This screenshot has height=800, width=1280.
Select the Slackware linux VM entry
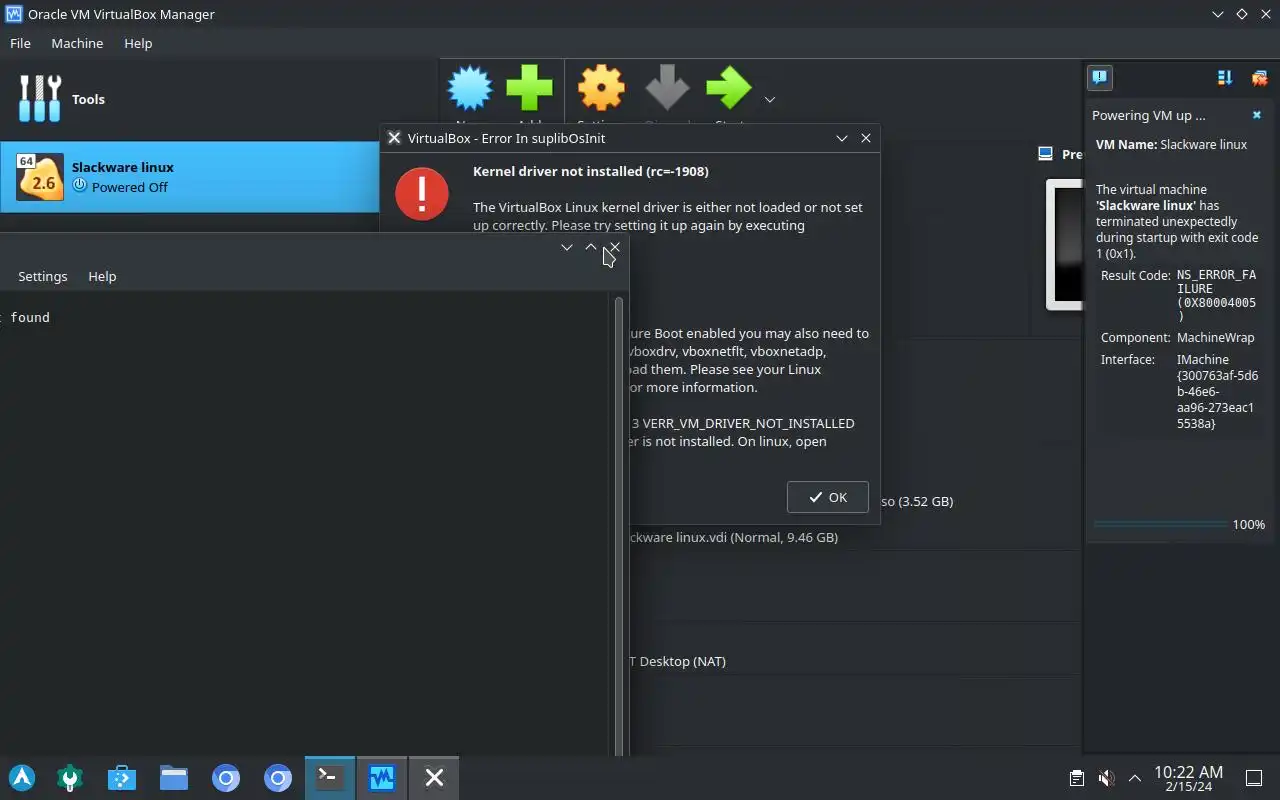click(x=190, y=177)
